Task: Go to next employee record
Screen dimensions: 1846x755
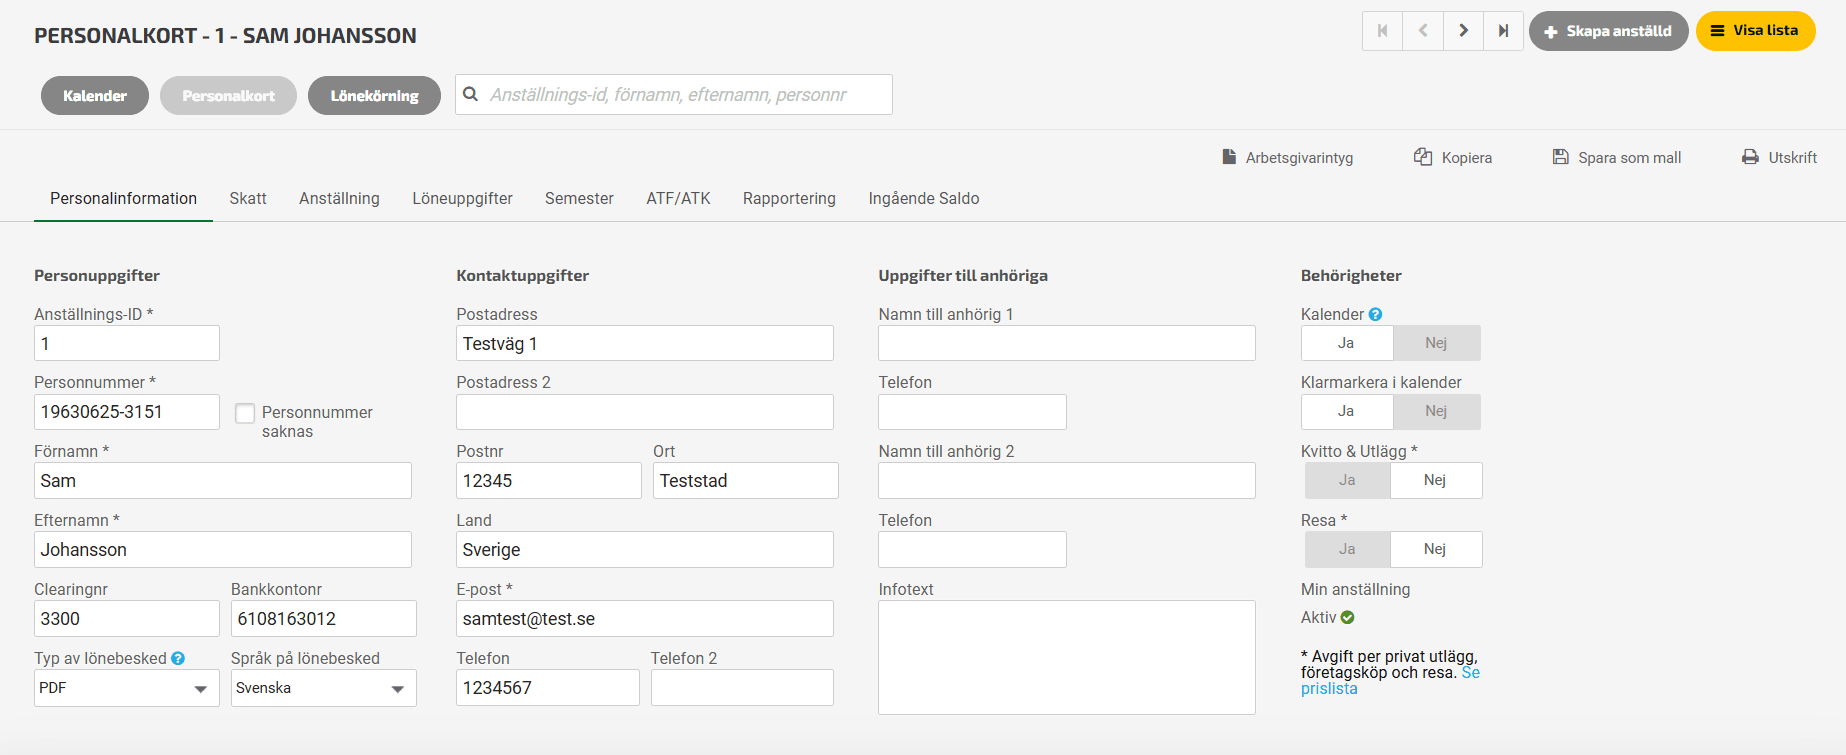Action: [x=1463, y=31]
